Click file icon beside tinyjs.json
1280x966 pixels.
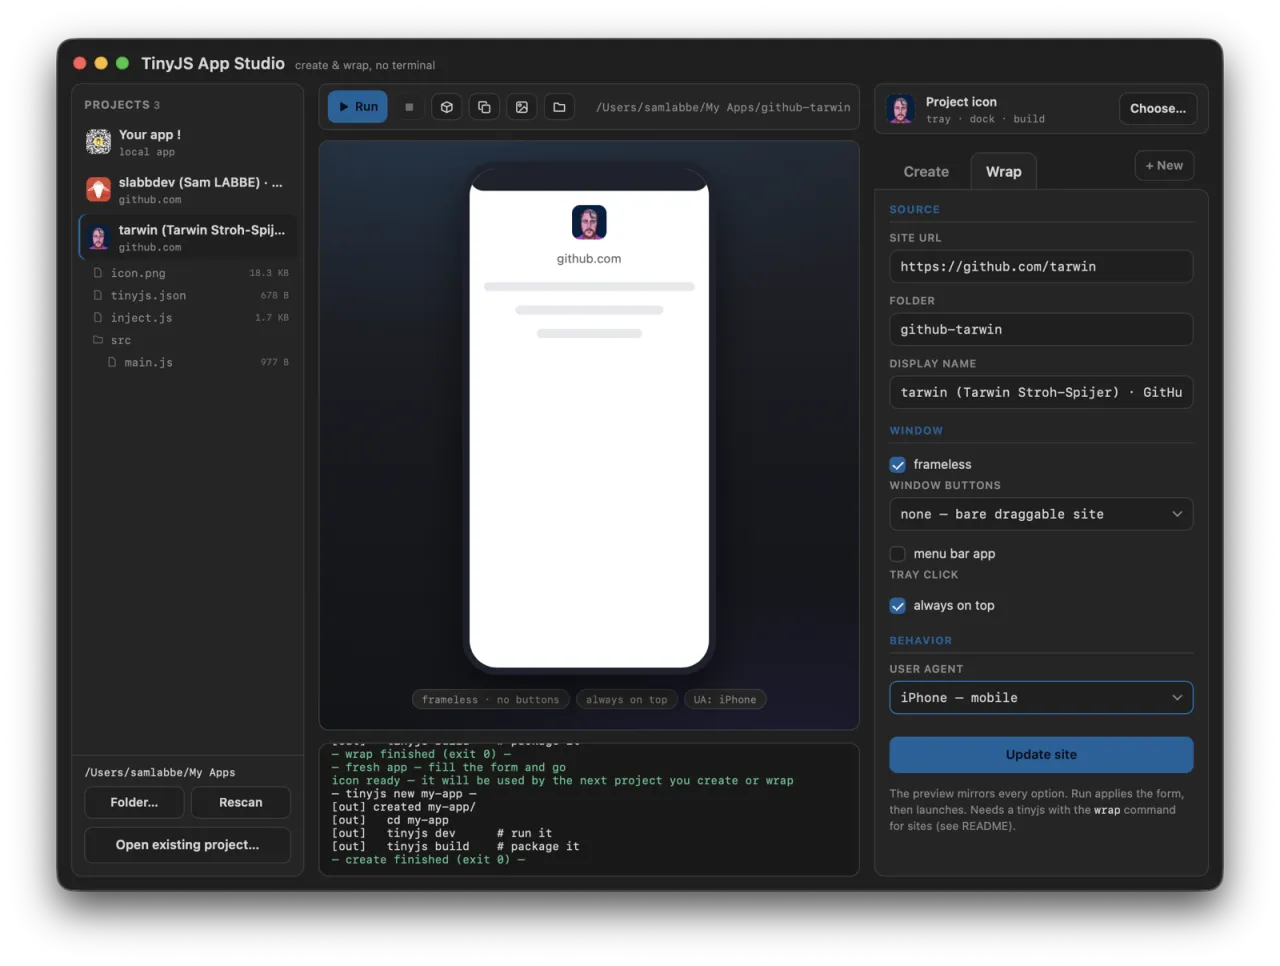pos(98,295)
